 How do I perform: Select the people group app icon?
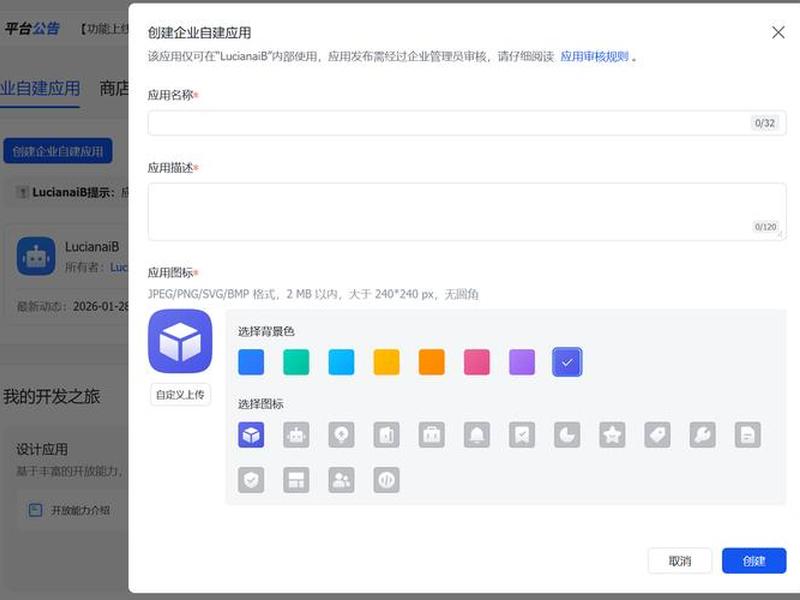coord(341,480)
